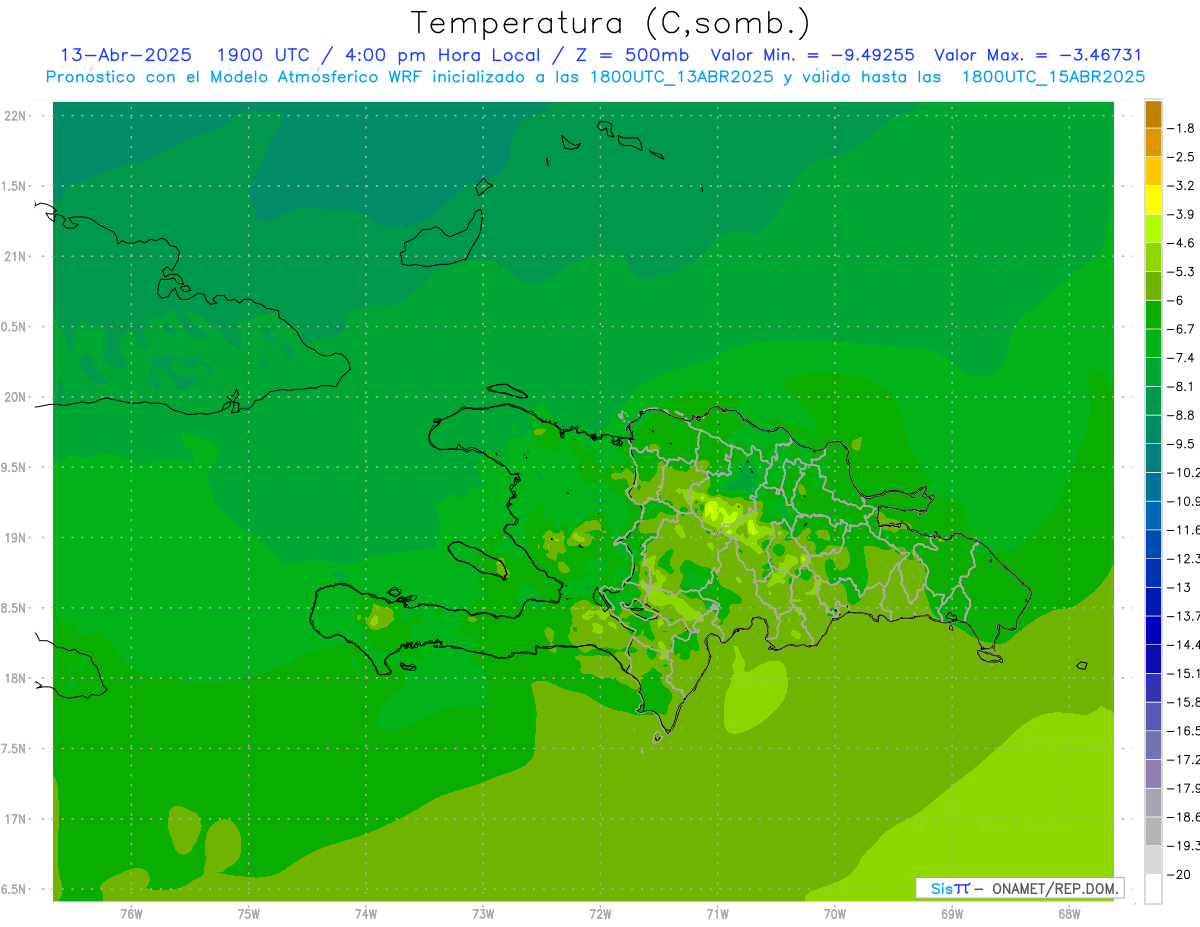Select the '13-Abr-2025' date text
This screenshot has width=1200, height=927.
126,55
